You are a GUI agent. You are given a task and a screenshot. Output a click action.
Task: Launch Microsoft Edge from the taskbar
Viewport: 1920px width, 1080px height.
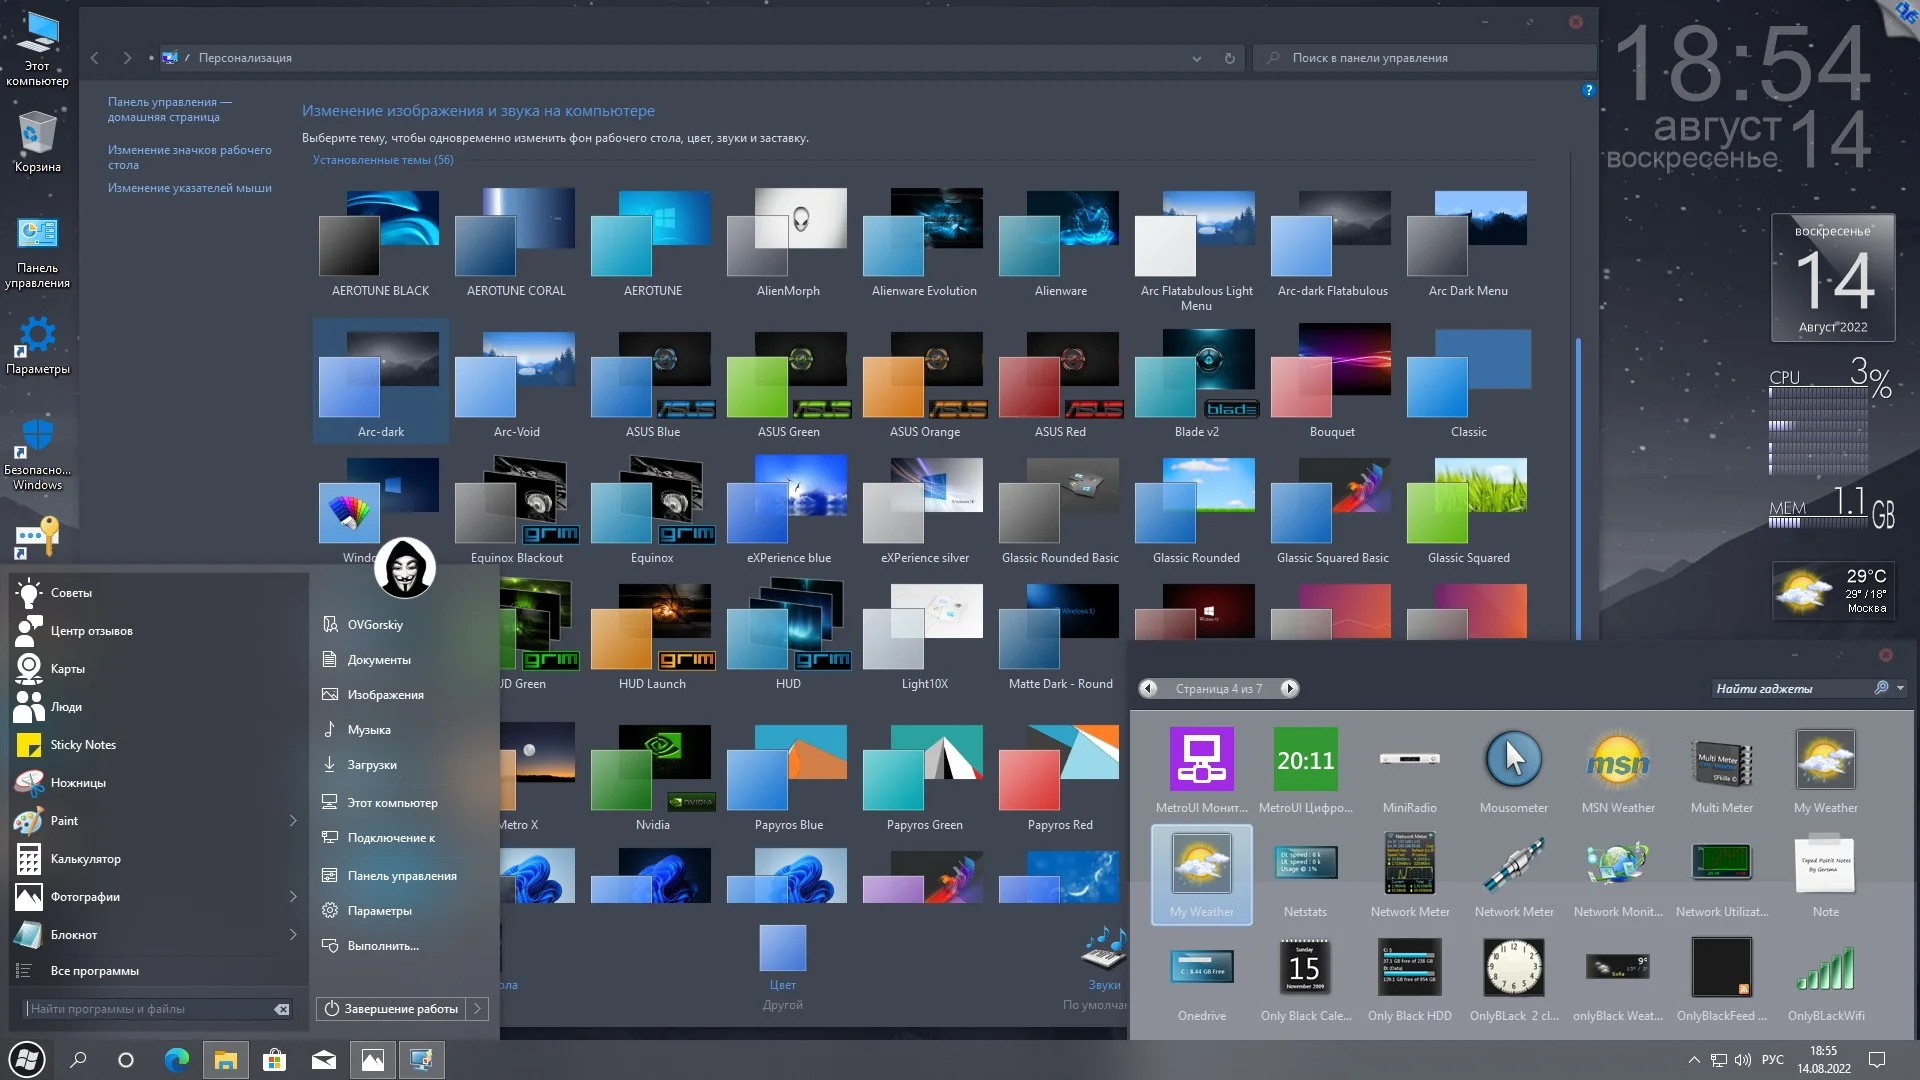177,1060
